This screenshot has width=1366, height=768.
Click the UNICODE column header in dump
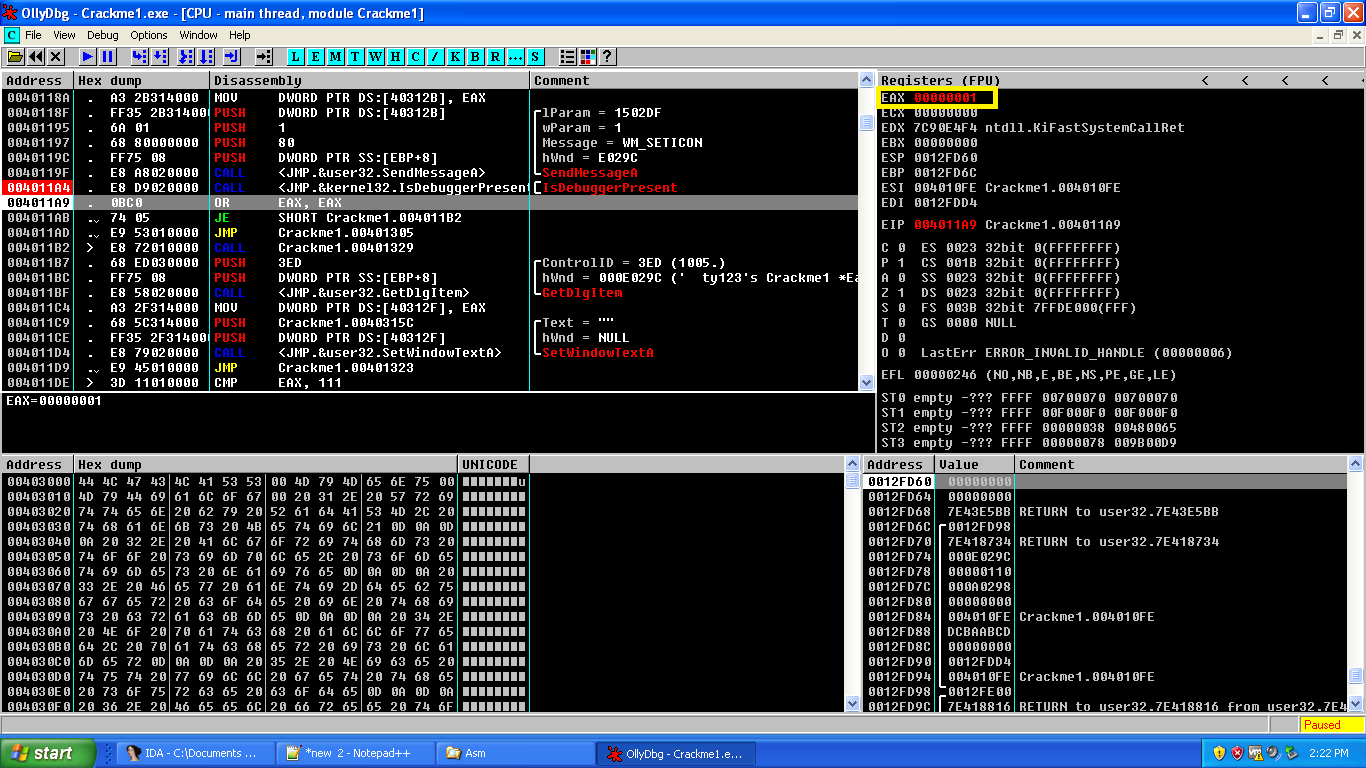494,464
